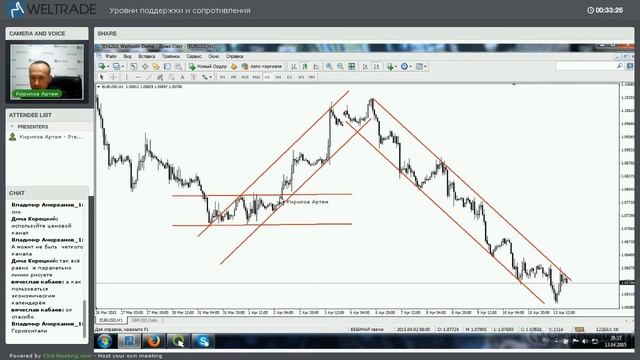The image size is (640, 360).
Task: Toggle chart shift icon
Action: click(377, 66)
